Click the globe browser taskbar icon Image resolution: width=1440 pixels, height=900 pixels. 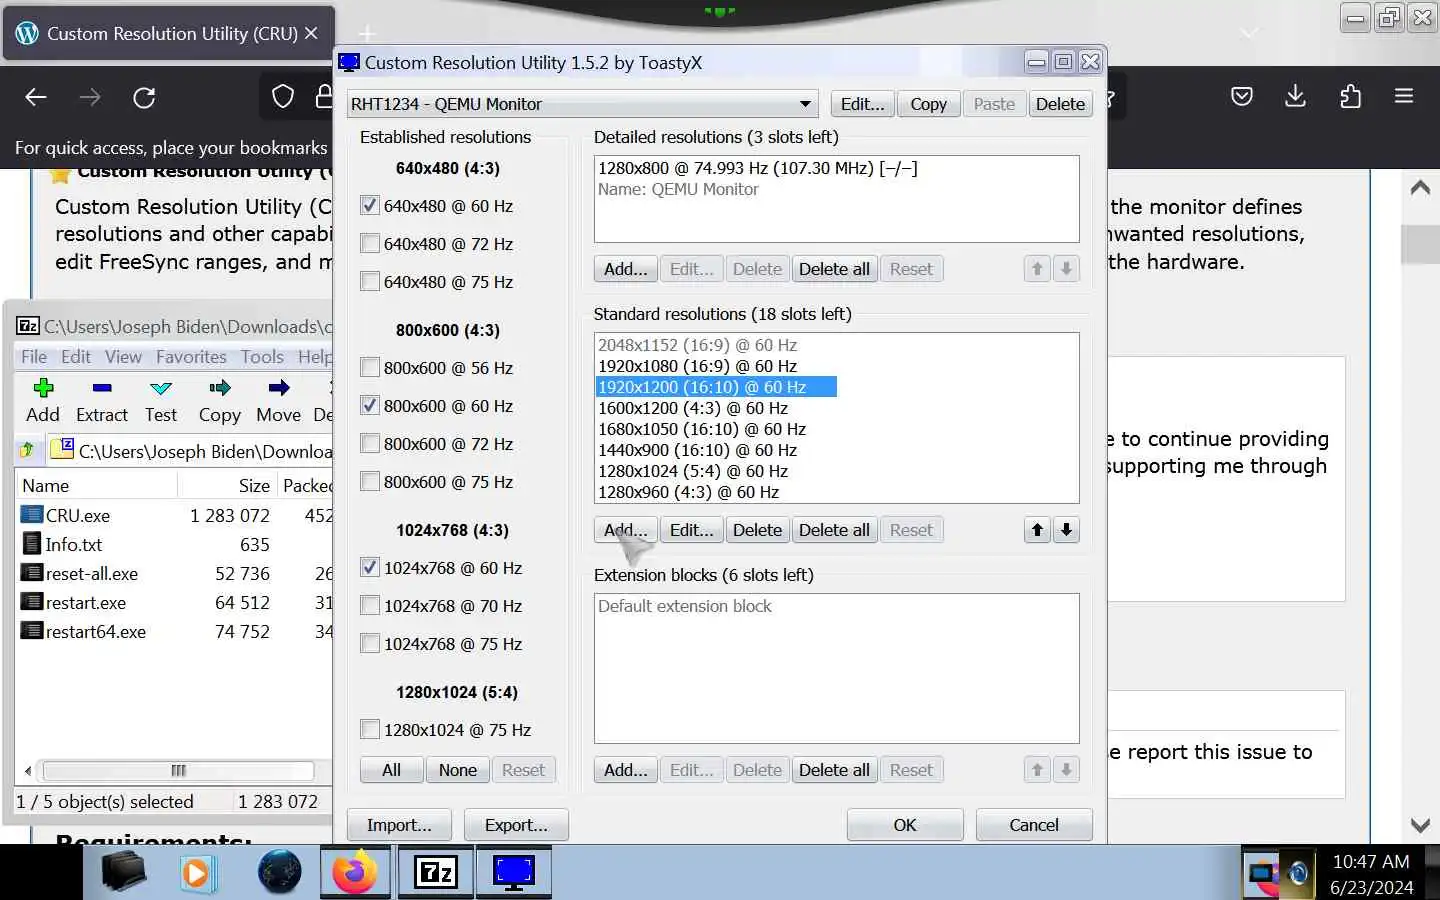279,873
